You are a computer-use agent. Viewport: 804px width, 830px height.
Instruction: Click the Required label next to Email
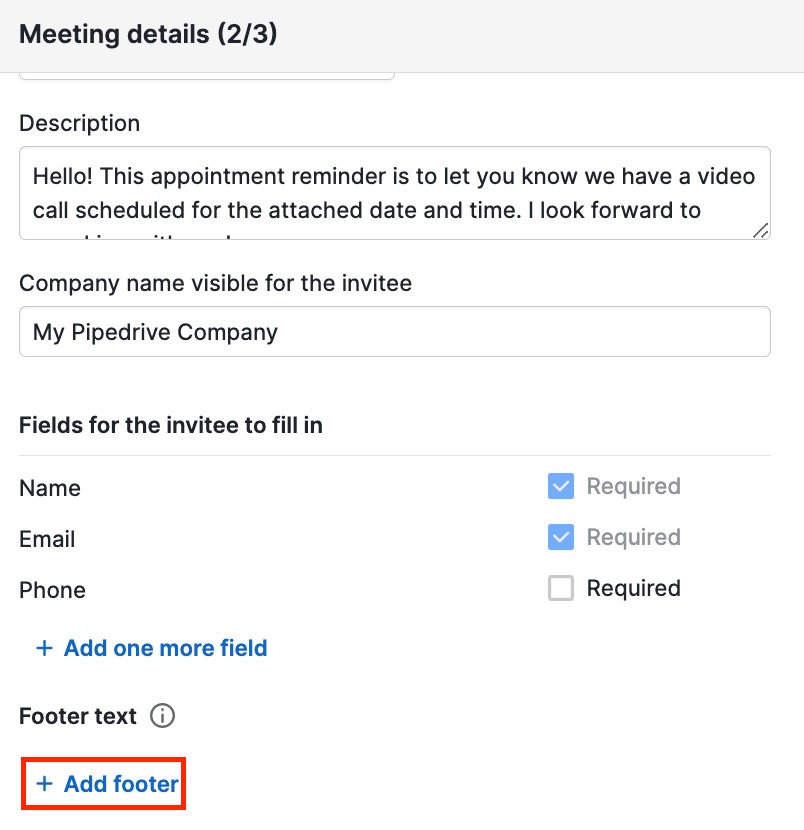tap(633, 537)
